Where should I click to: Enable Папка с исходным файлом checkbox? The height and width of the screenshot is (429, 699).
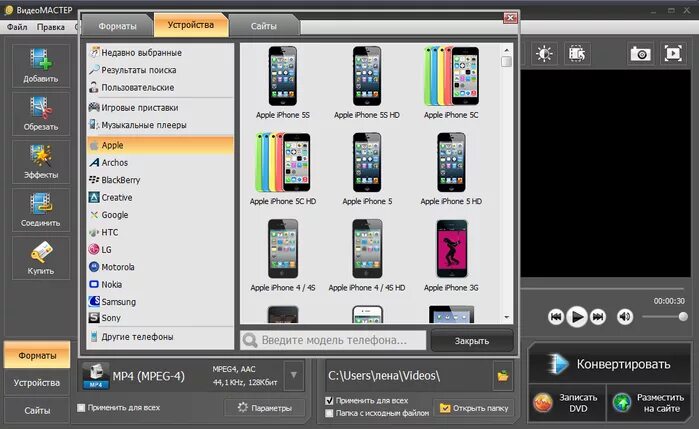pyautogui.click(x=329, y=413)
